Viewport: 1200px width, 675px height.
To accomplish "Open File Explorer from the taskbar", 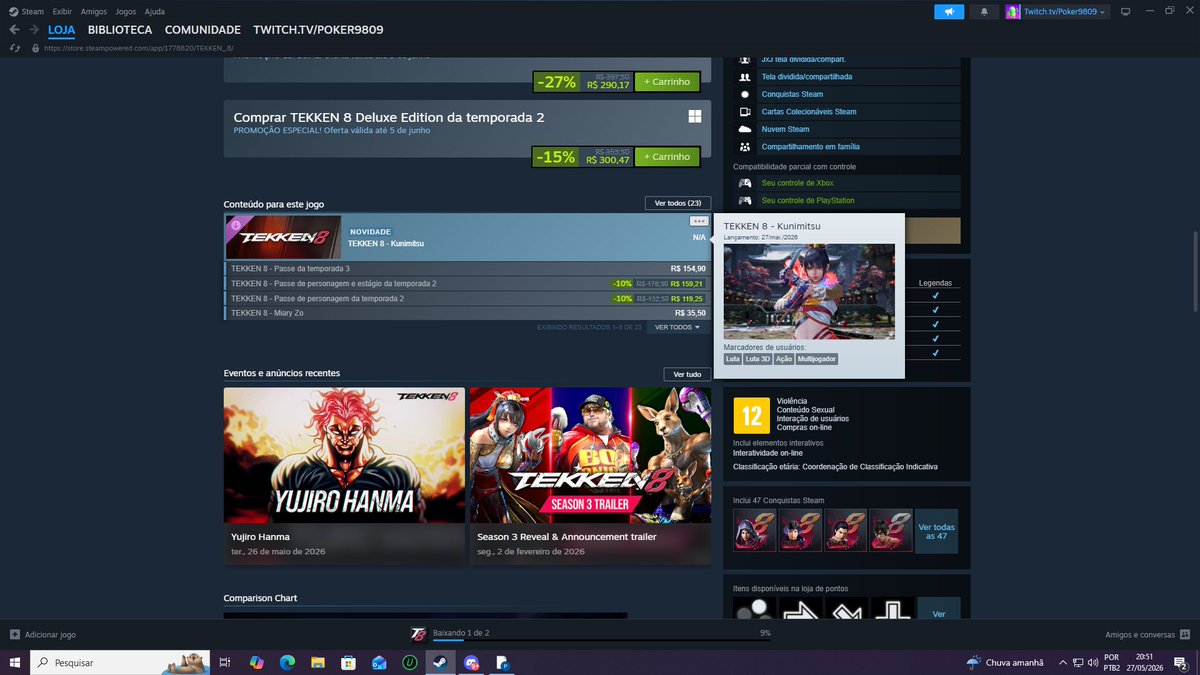I will point(318,662).
